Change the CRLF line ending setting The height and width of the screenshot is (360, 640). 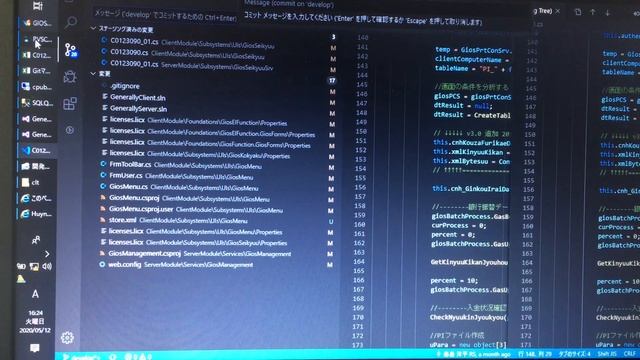630,353
